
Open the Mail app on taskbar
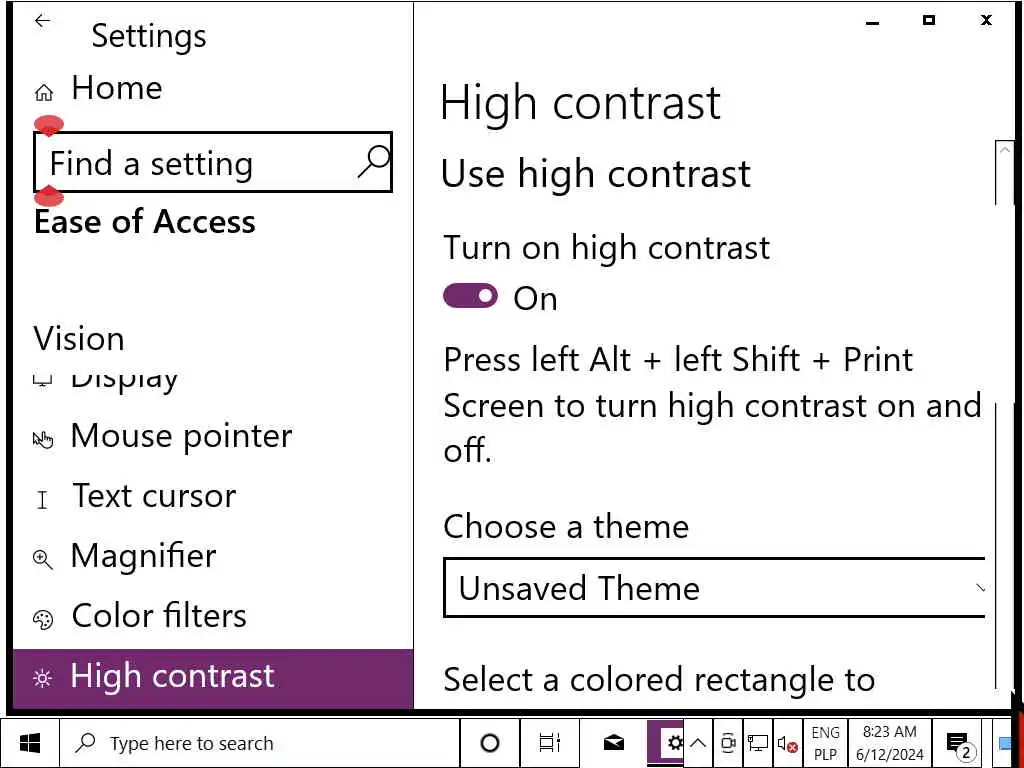[613, 743]
